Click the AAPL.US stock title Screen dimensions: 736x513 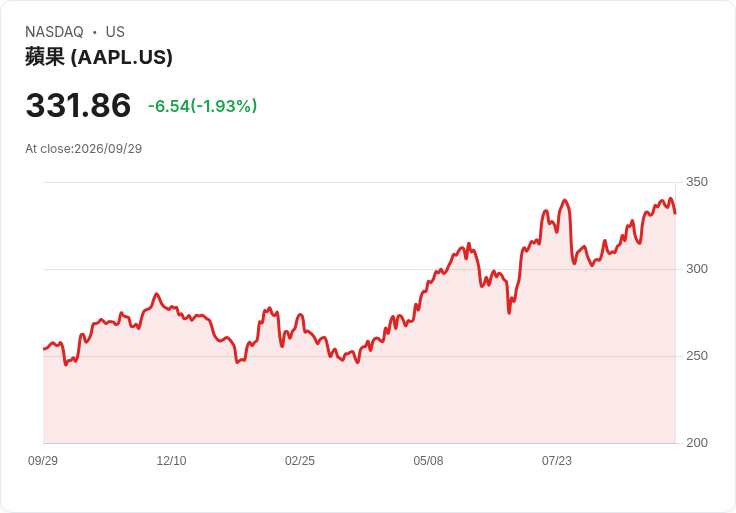[x=99, y=57]
